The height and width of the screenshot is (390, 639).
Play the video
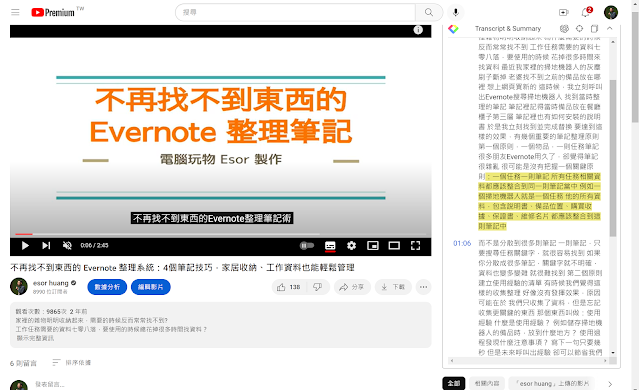click(25, 245)
